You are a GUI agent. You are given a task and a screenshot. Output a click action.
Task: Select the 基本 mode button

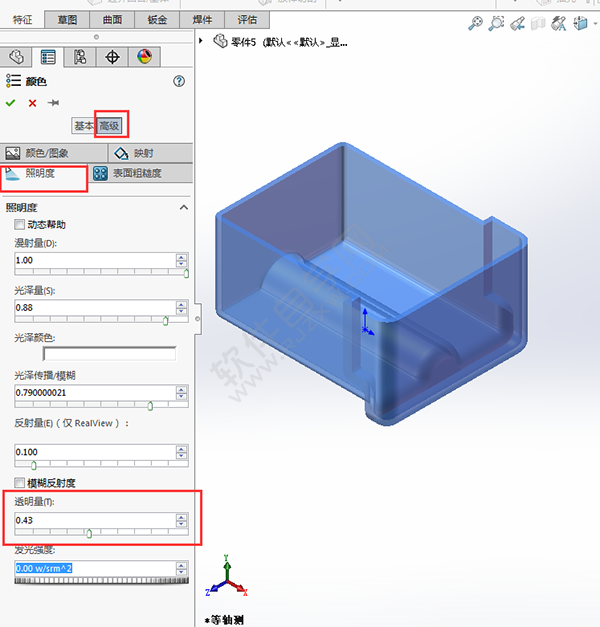click(84, 126)
